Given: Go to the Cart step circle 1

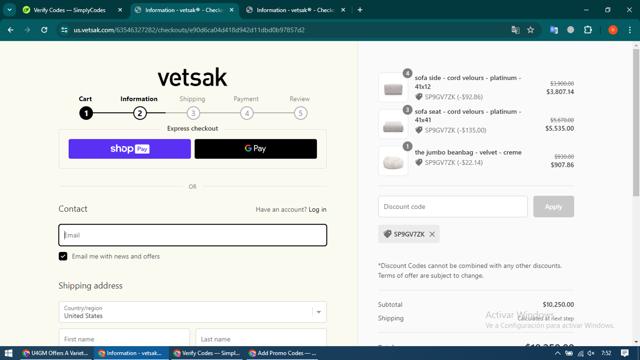Looking at the screenshot, I should (x=86, y=113).
